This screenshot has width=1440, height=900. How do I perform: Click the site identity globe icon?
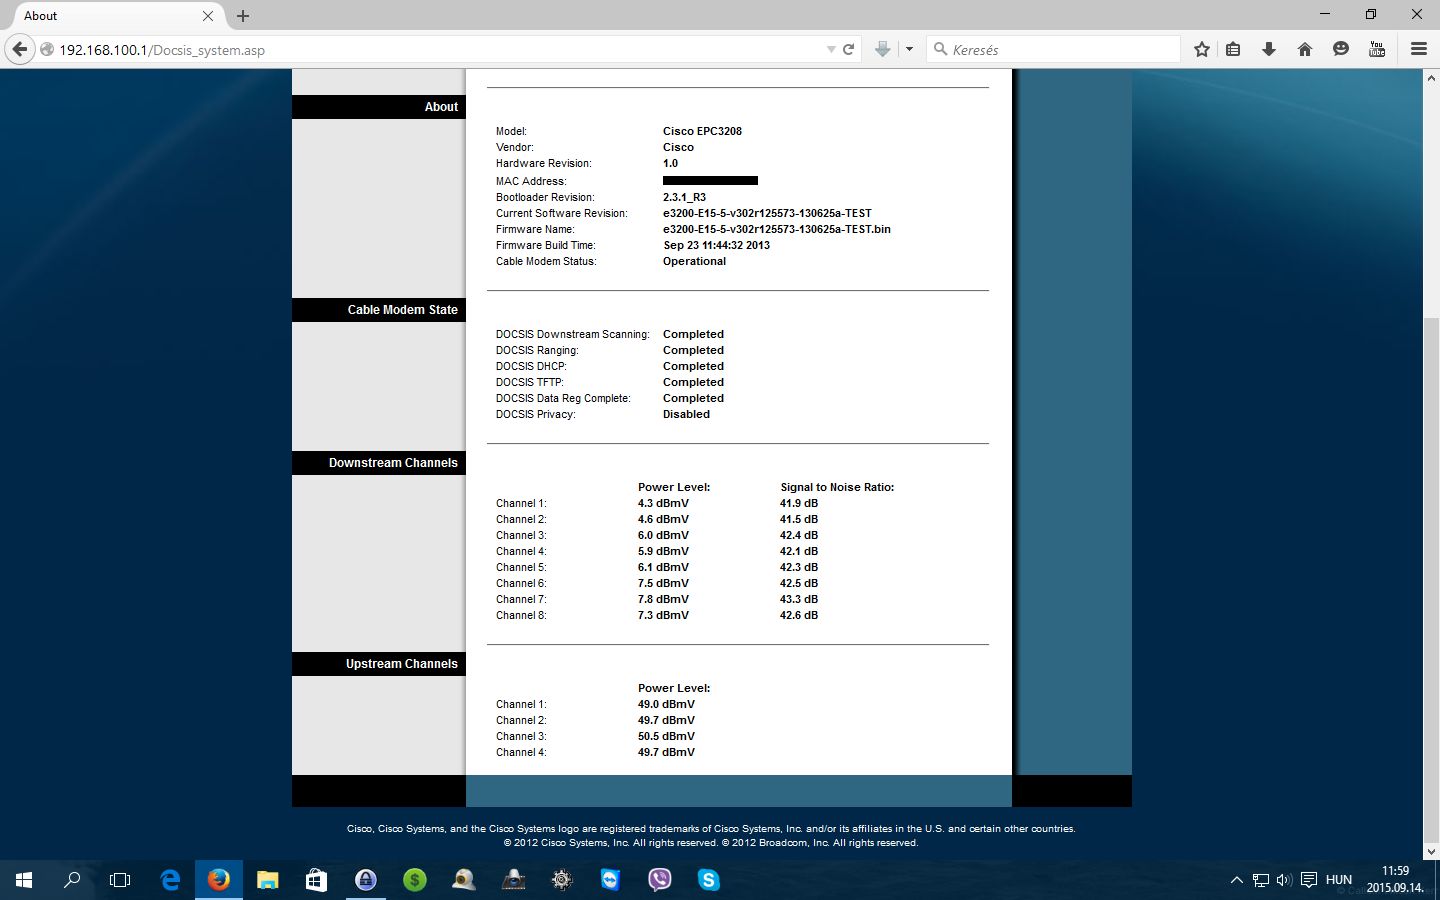(x=47, y=49)
